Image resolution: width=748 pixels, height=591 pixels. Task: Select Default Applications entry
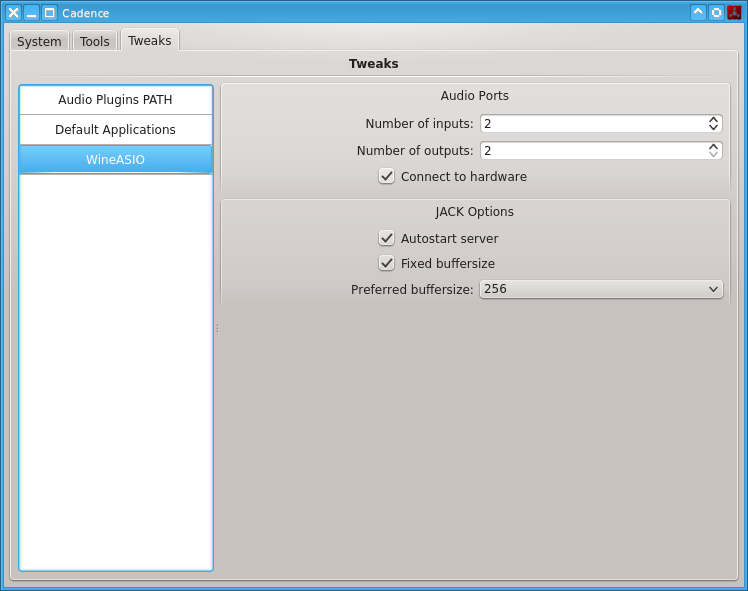coord(115,130)
